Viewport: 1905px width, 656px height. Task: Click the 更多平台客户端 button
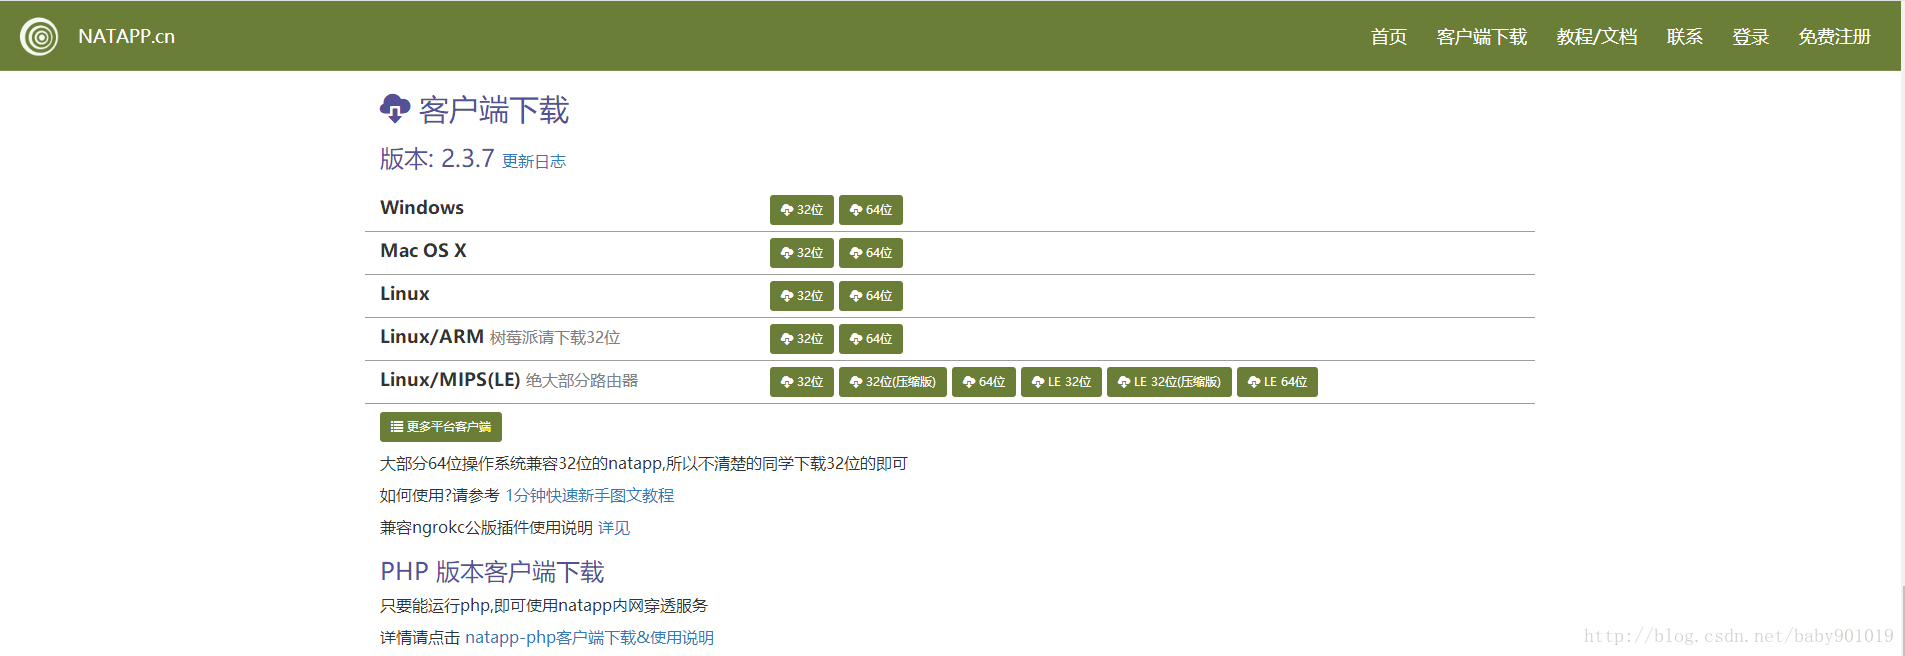pos(440,427)
